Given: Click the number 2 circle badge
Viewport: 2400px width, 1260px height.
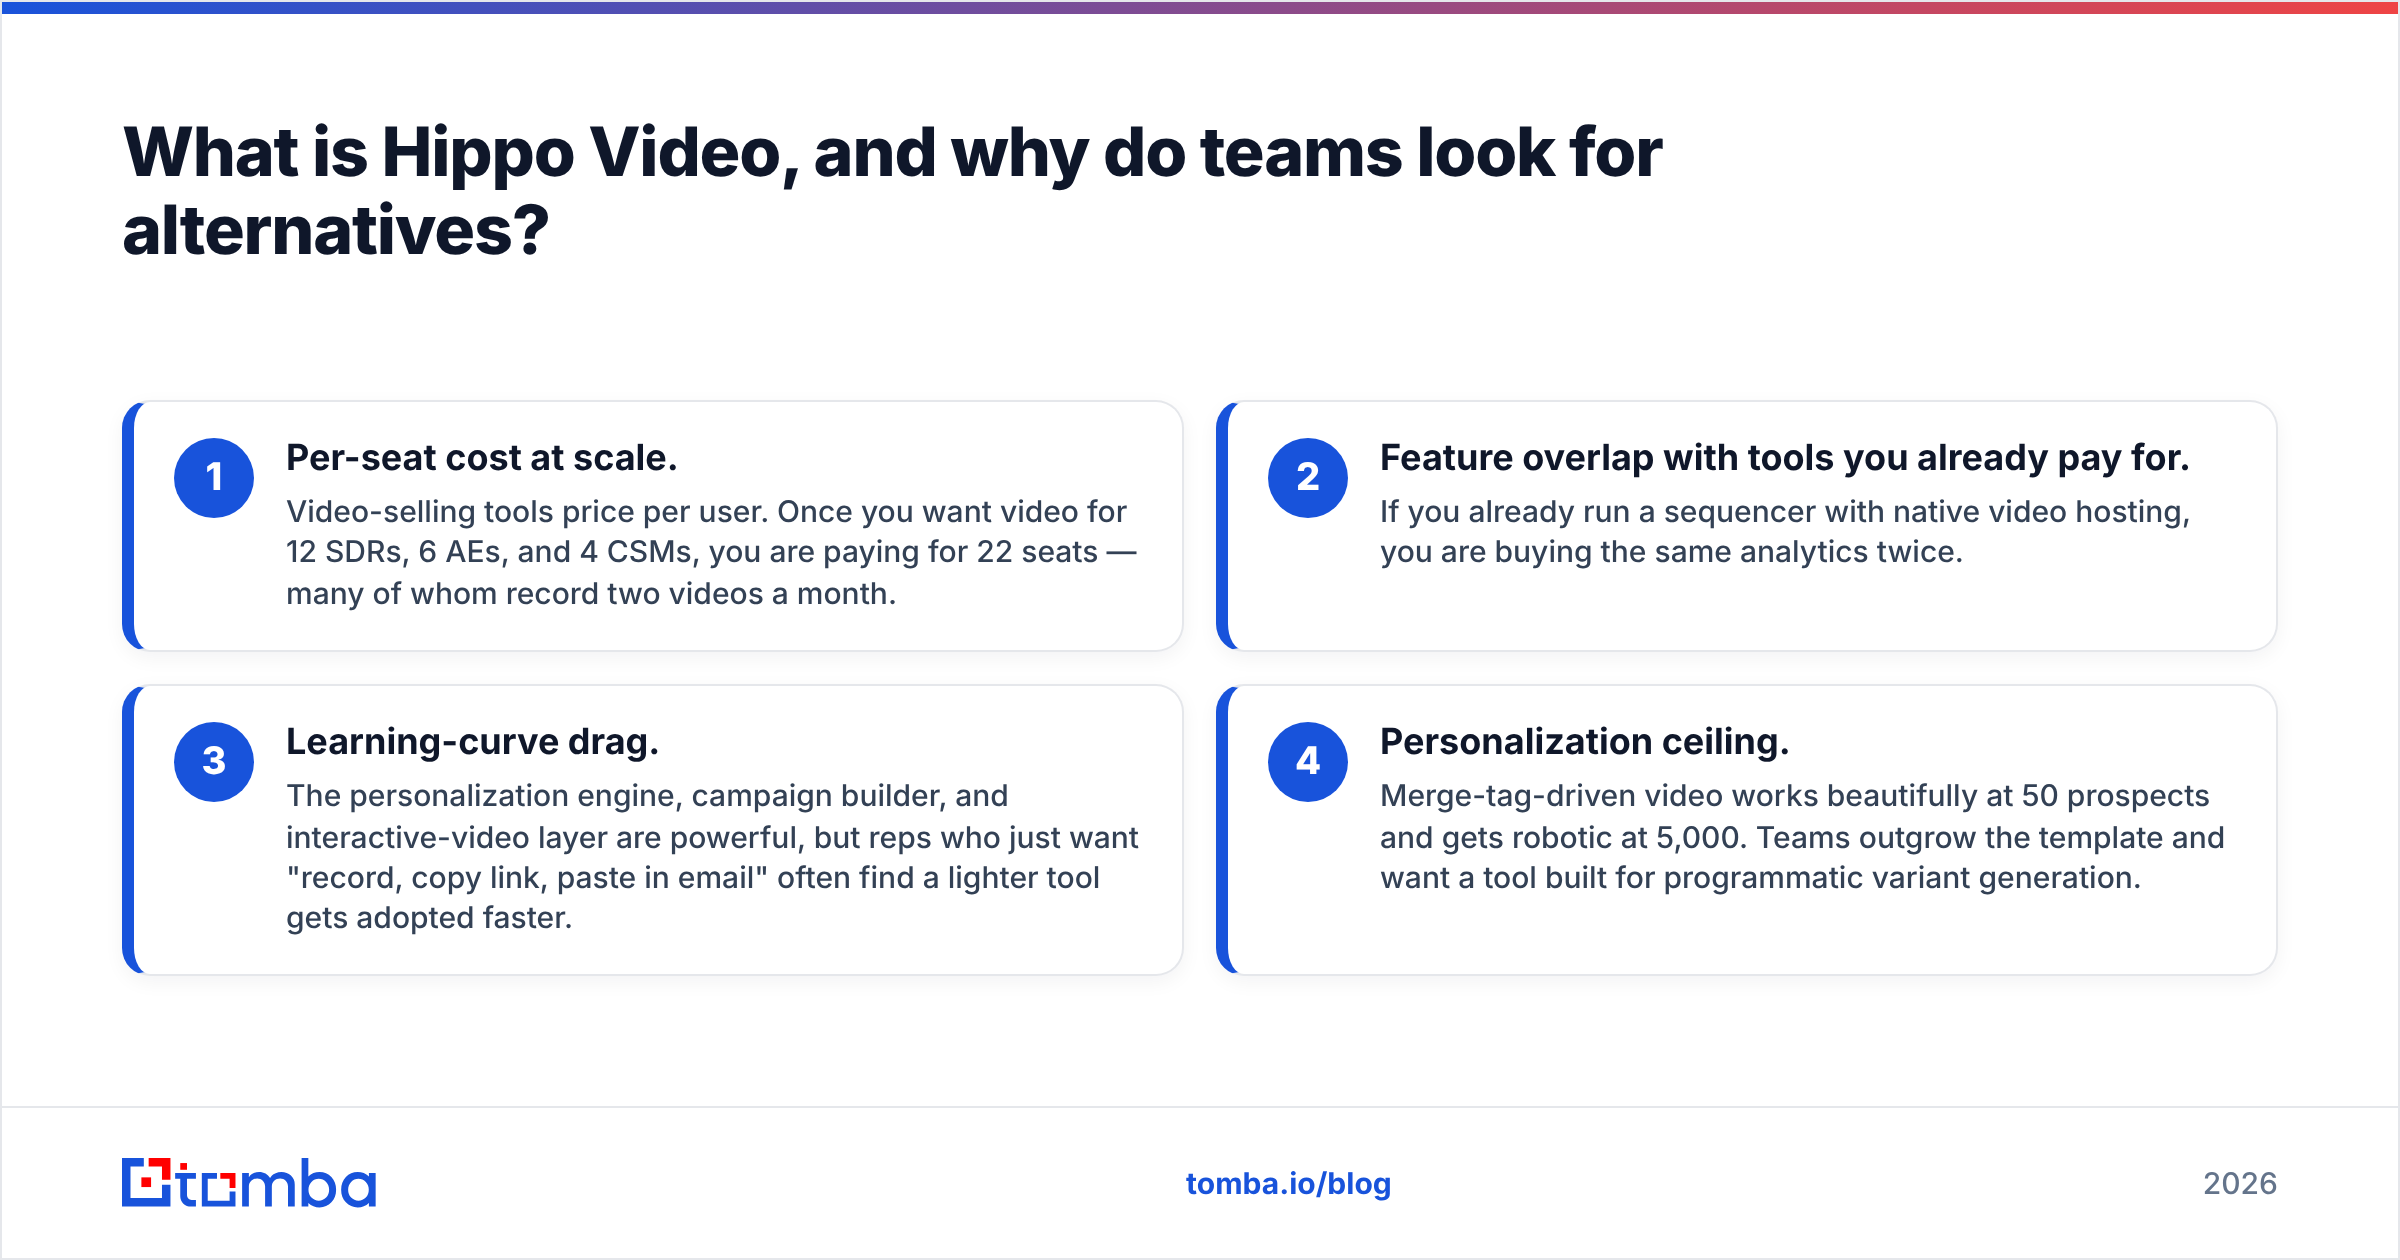Looking at the screenshot, I should click(1308, 478).
